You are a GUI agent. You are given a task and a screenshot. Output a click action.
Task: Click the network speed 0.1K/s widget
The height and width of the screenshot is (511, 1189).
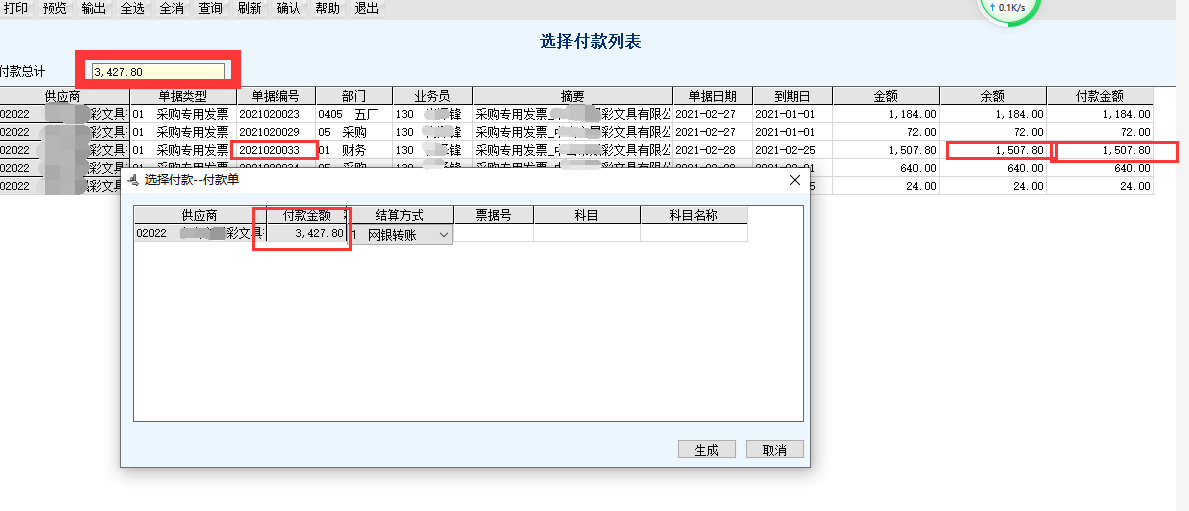1009,8
